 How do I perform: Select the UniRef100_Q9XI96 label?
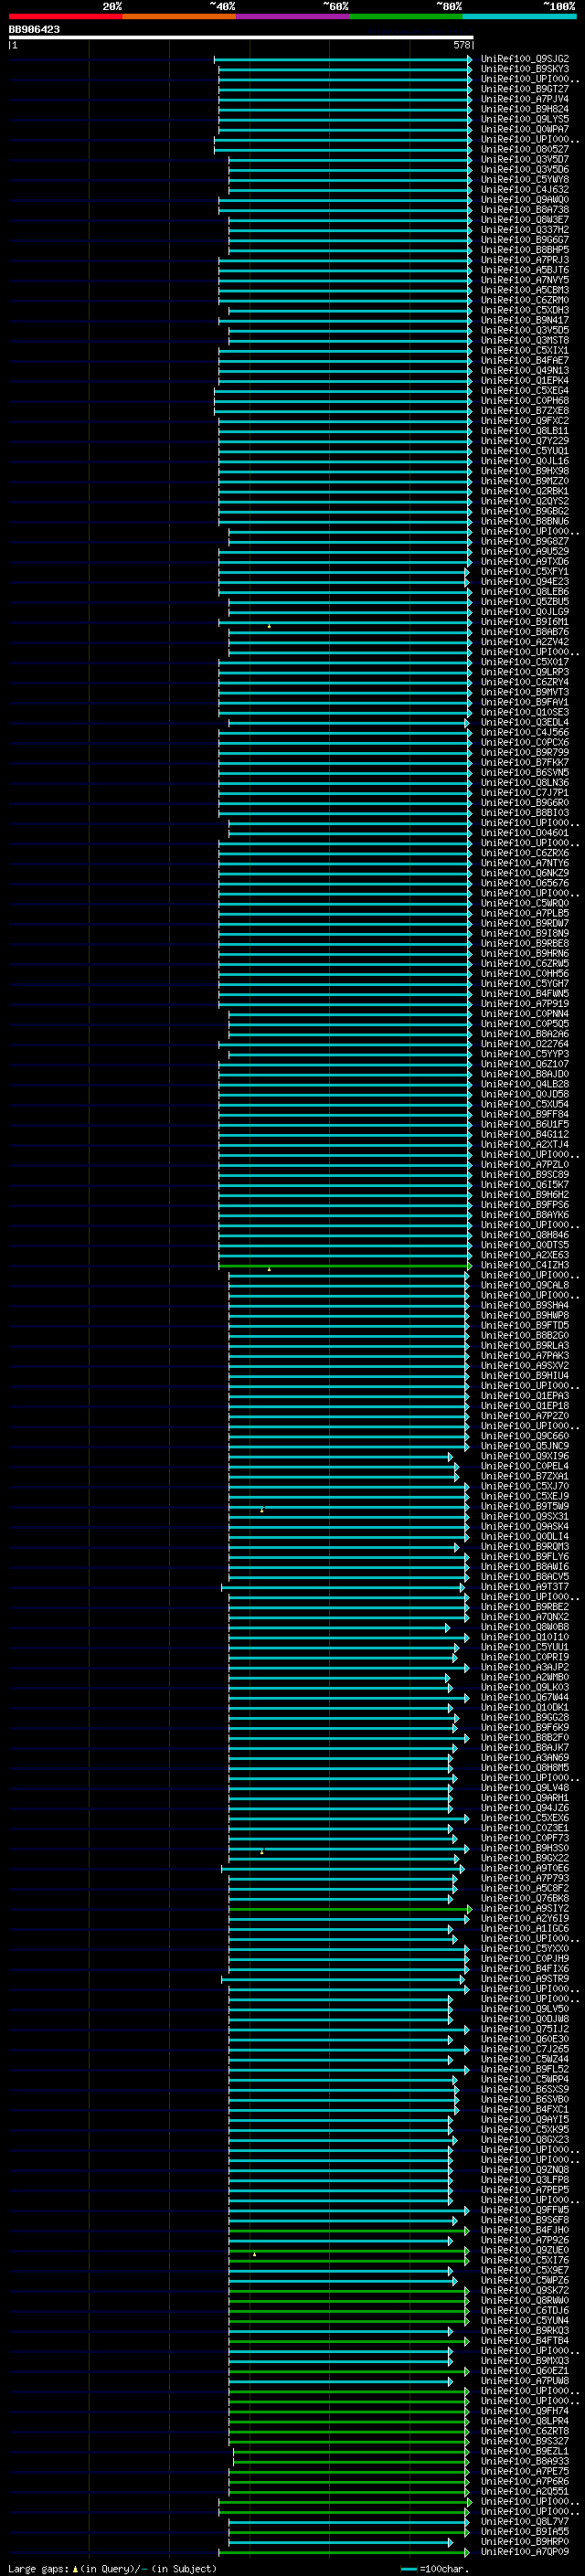(525, 1456)
